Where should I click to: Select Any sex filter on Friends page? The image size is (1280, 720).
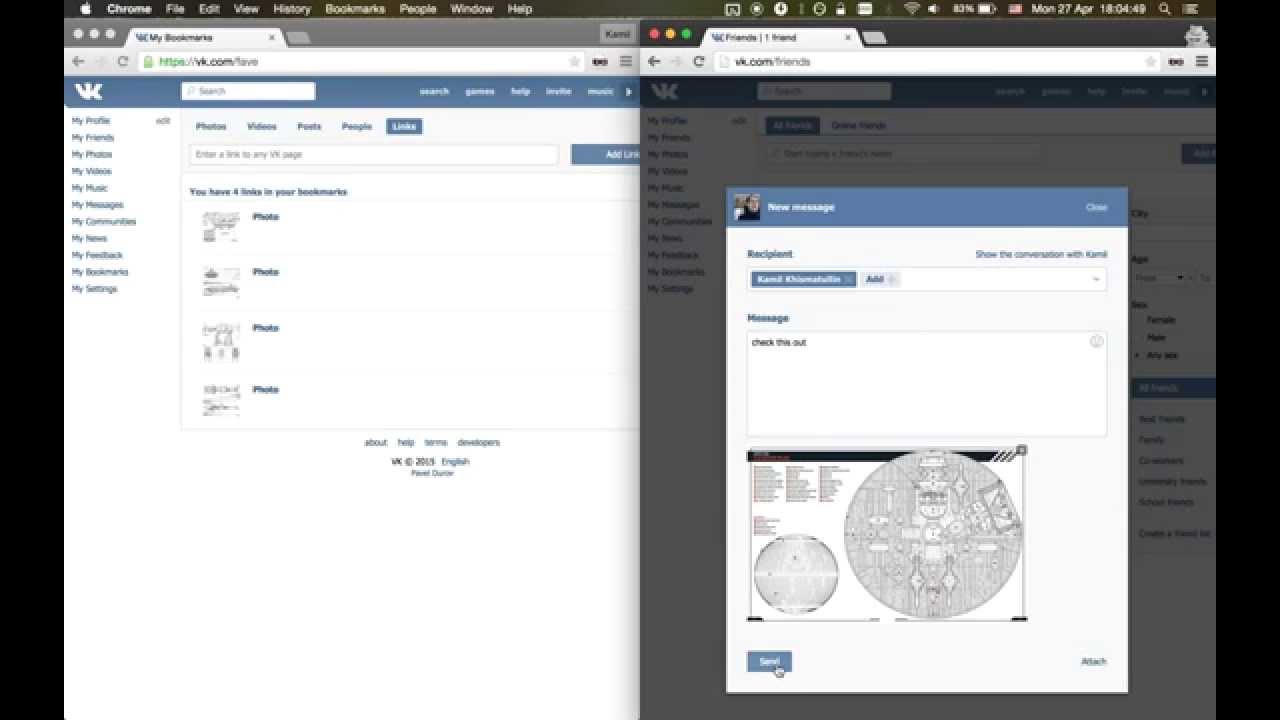pos(1161,355)
